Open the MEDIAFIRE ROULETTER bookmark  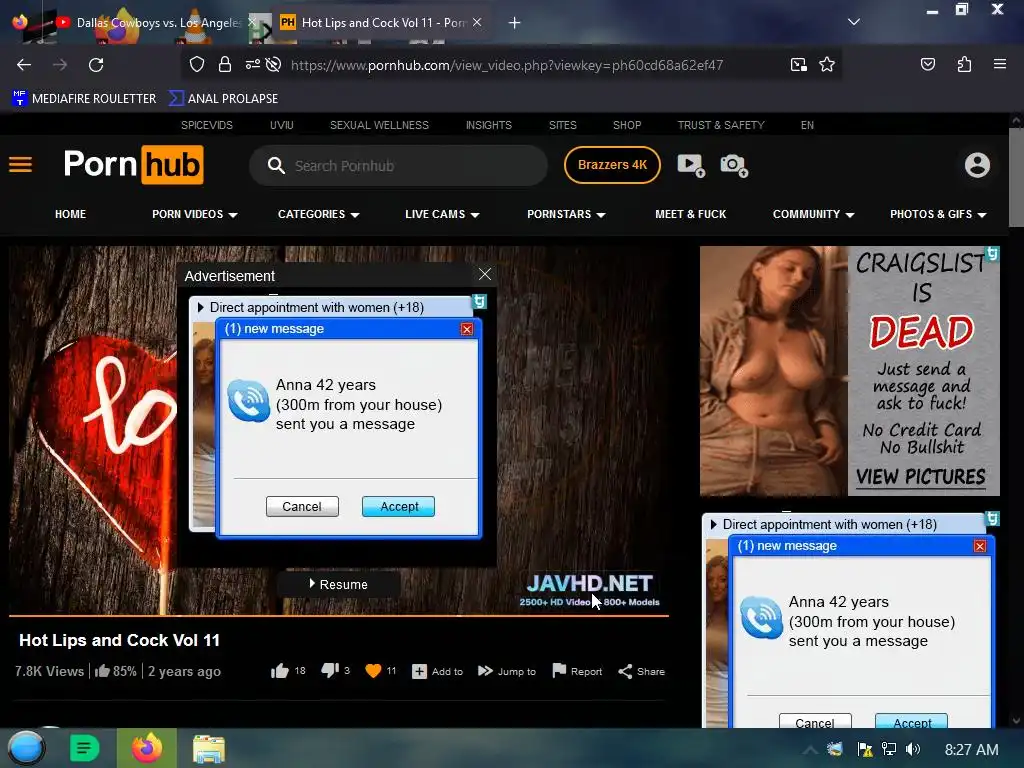(84, 99)
